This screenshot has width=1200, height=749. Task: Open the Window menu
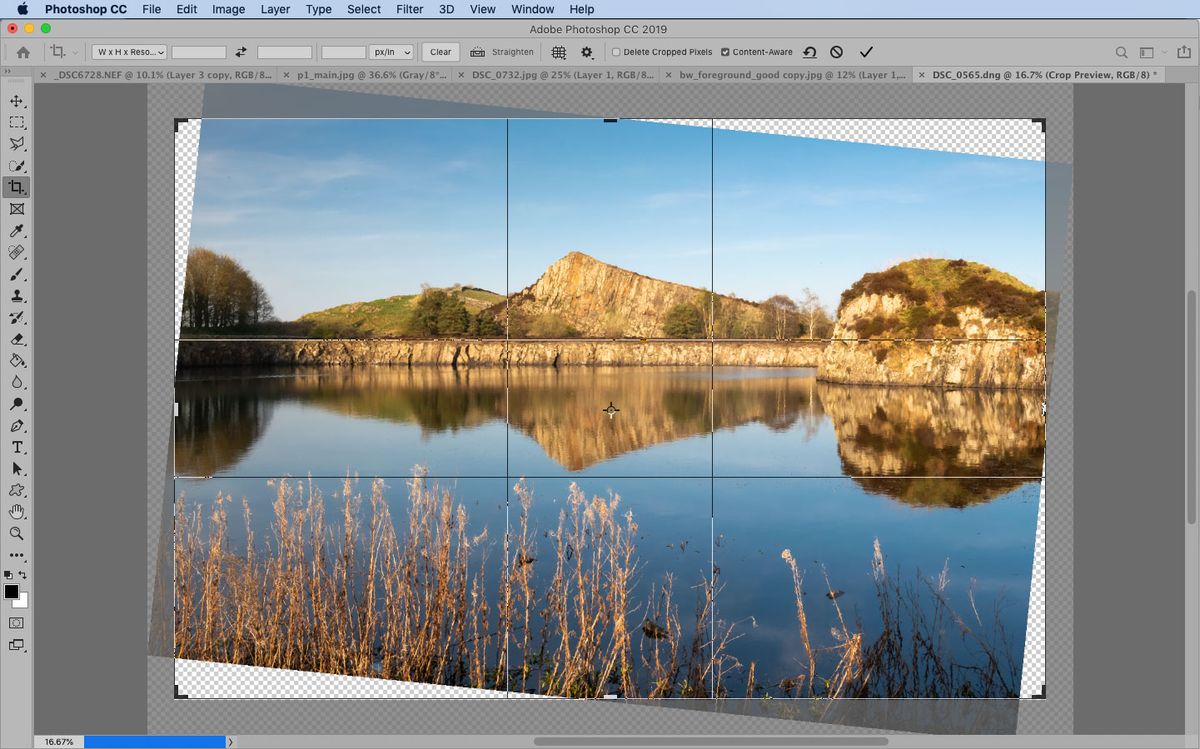coord(532,9)
